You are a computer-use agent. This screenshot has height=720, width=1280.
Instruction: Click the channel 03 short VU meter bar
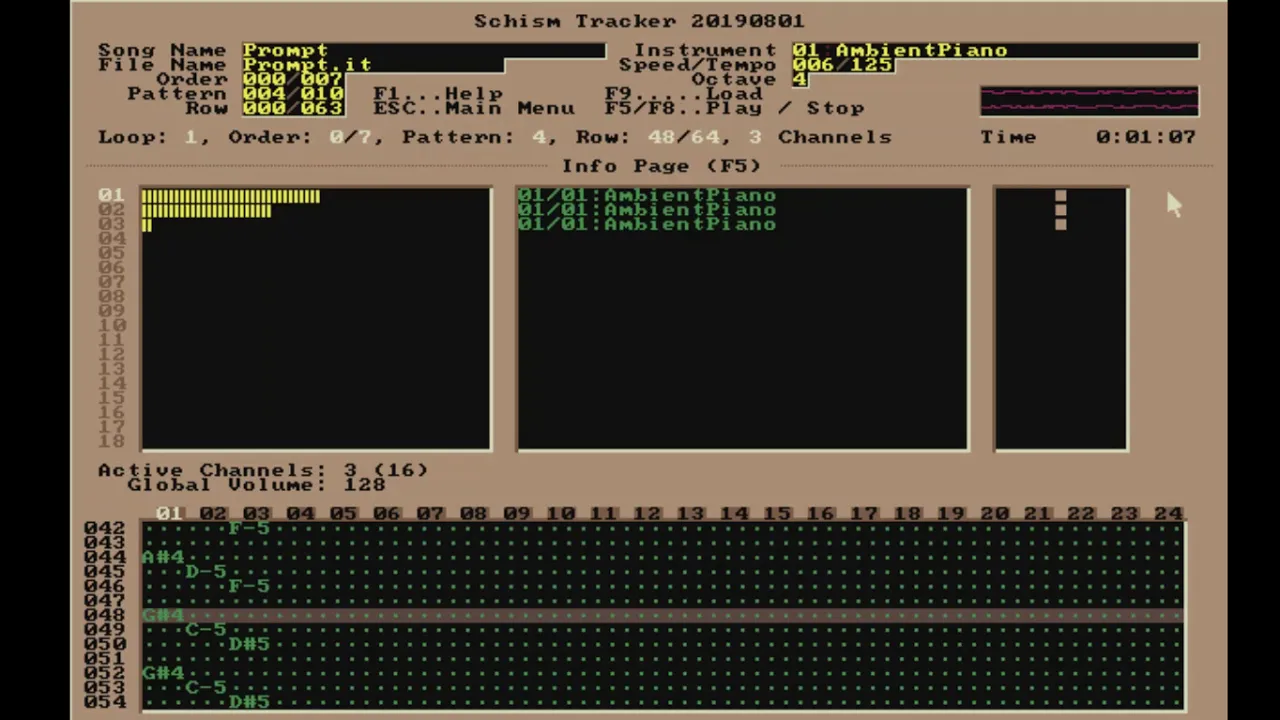pyautogui.click(x=146, y=225)
